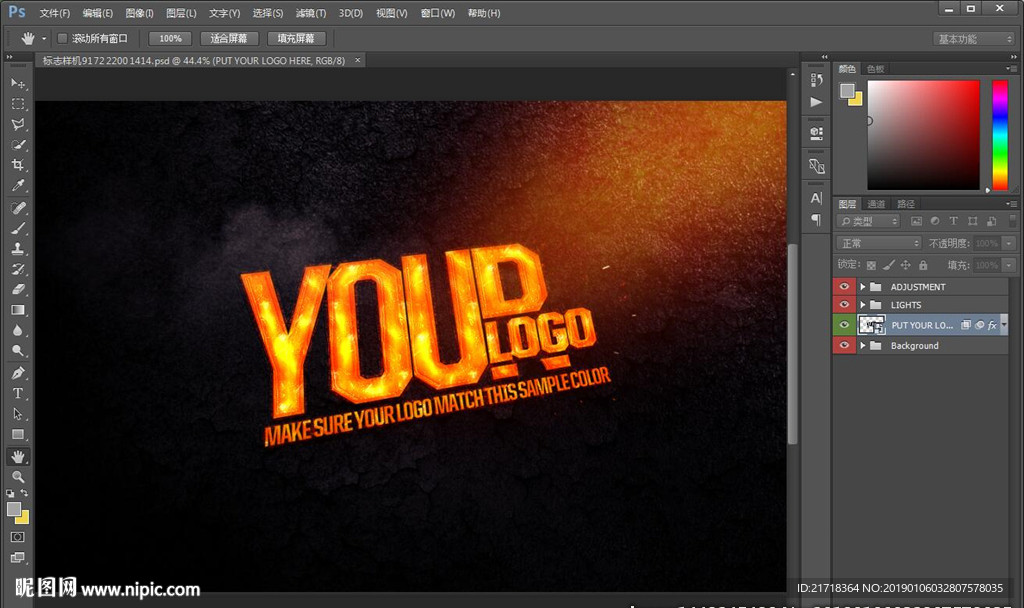This screenshot has width=1024, height=608.
Task: Hide the Background layer group
Action: tap(844, 345)
